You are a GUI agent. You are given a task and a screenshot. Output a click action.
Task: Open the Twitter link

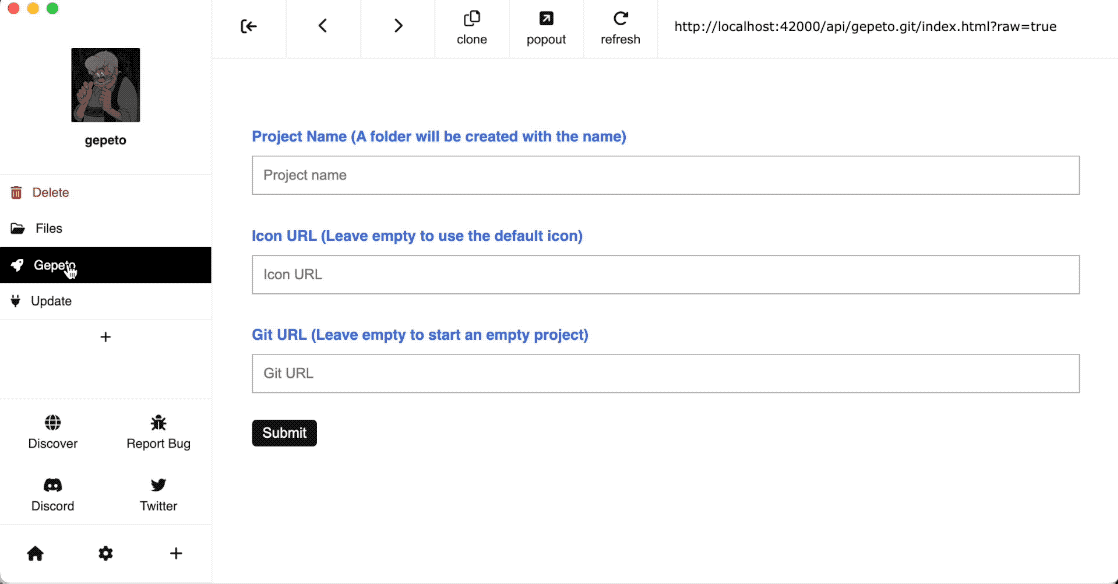click(158, 495)
